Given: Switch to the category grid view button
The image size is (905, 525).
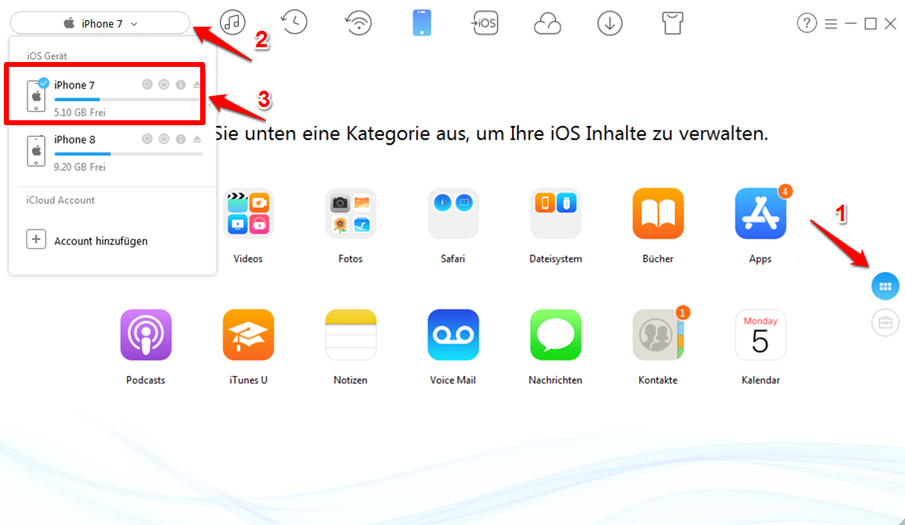Looking at the screenshot, I should point(885,286).
